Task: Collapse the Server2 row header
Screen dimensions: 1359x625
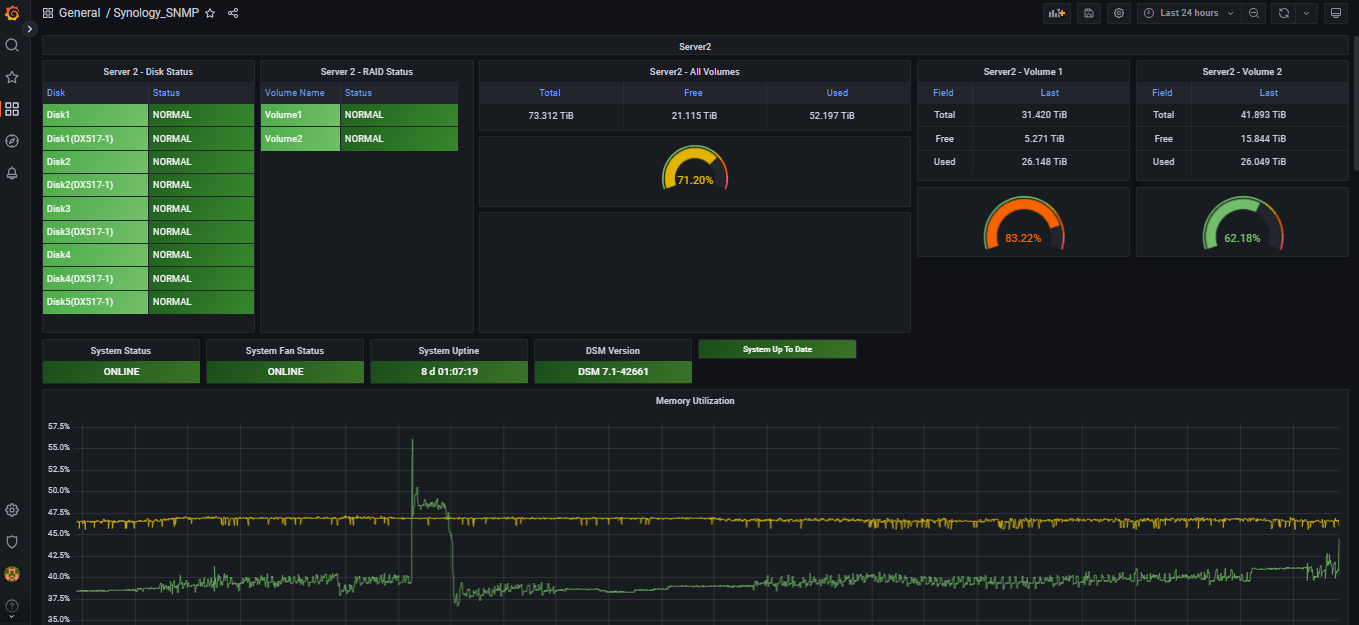Action: [x=694, y=46]
